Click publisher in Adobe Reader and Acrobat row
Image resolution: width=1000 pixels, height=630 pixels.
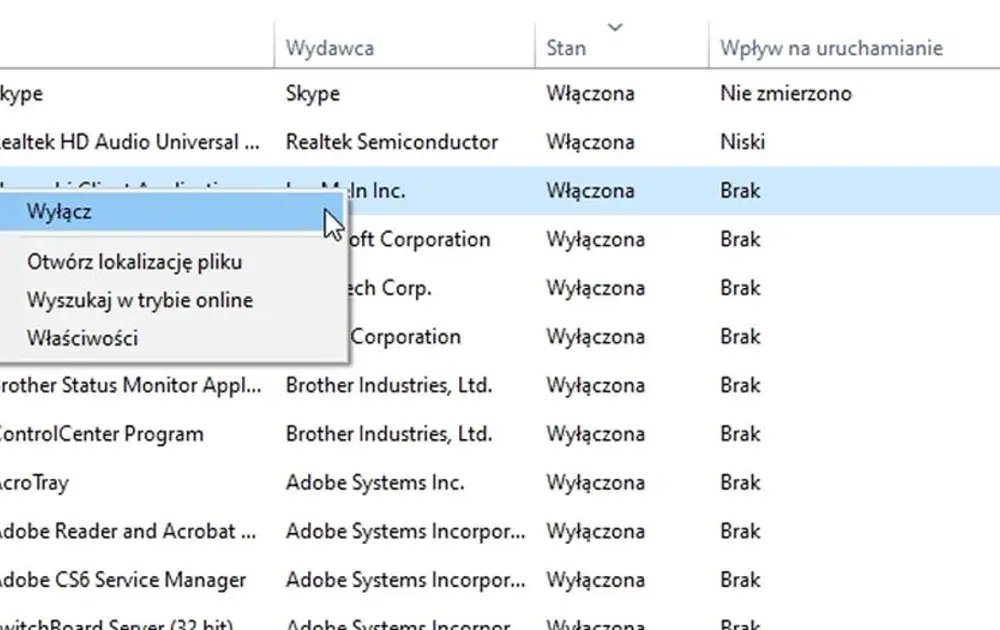(x=406, y=531)
